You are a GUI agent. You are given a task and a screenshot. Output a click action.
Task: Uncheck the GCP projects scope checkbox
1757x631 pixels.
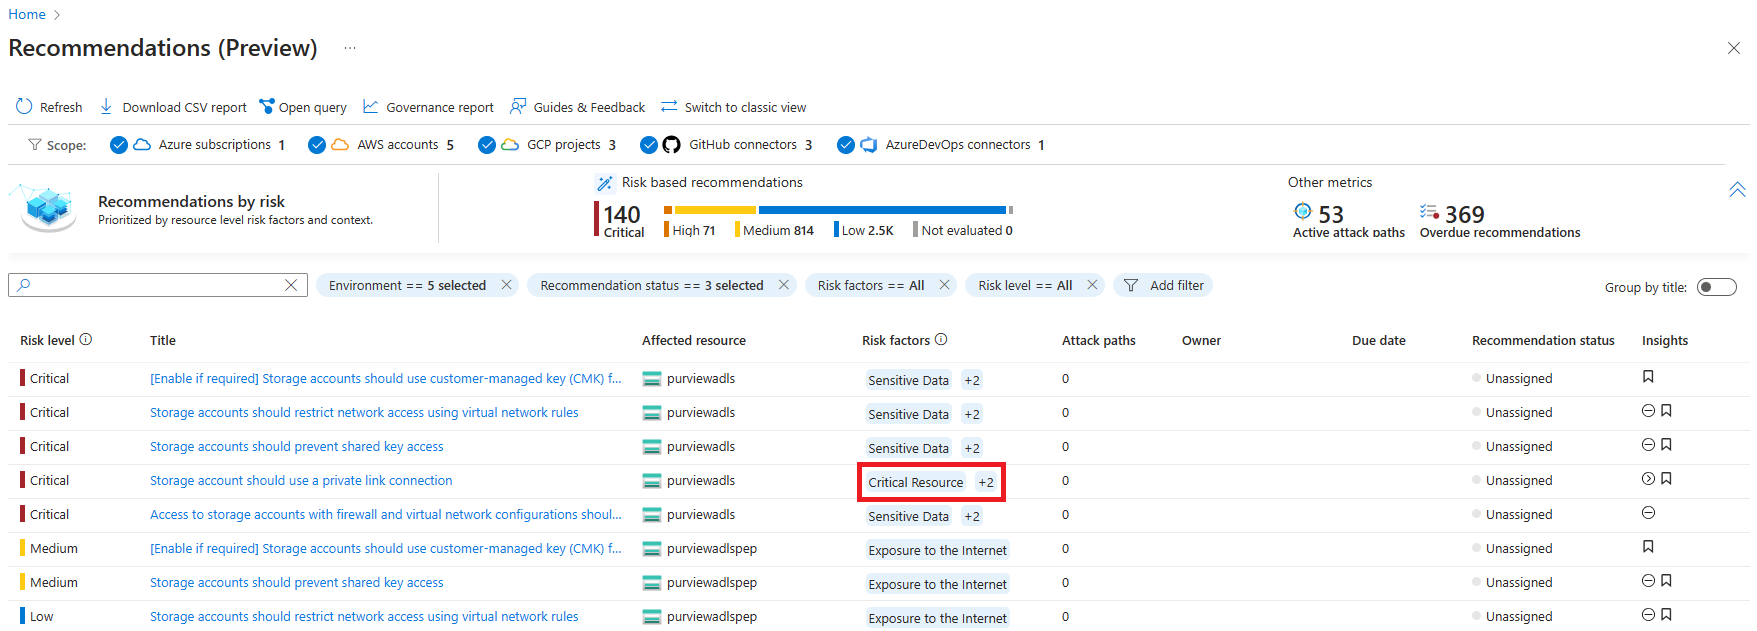point(487,145)
